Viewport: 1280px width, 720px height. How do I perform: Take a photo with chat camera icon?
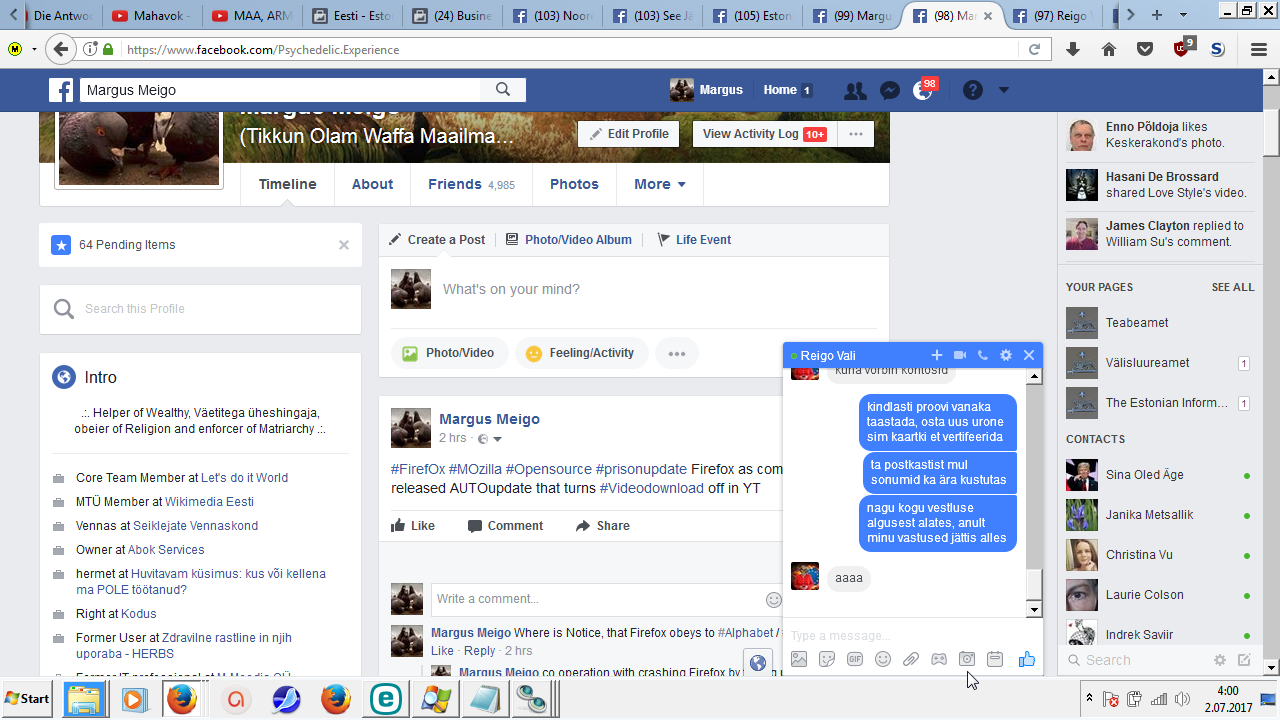point(967,659)
